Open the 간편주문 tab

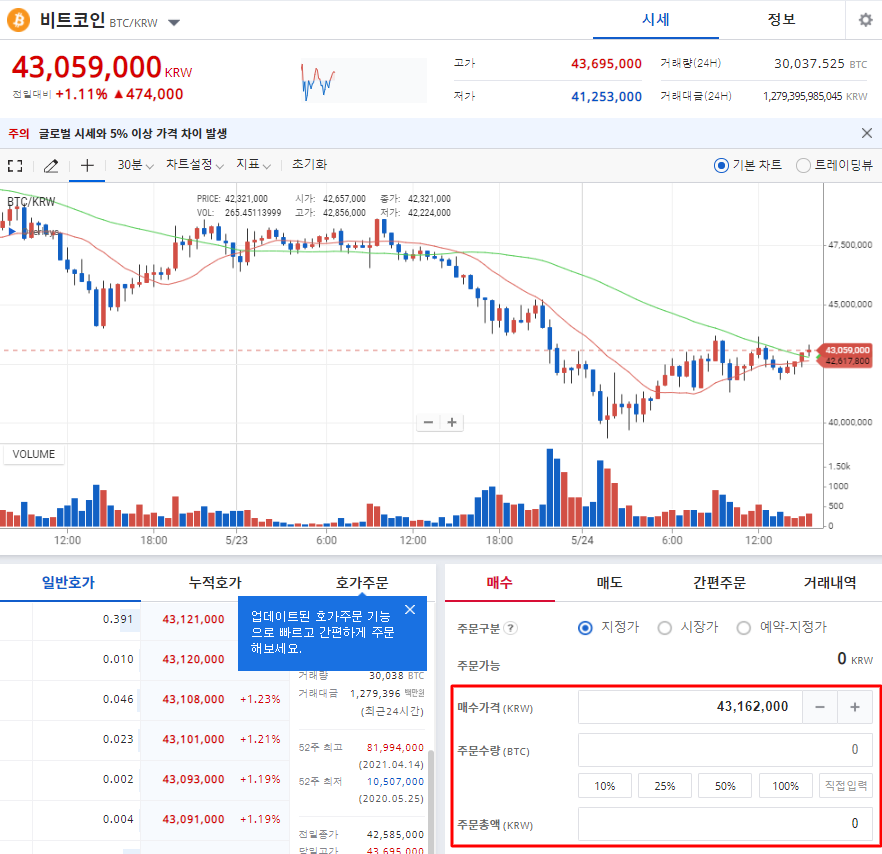[x=719, y=582]
